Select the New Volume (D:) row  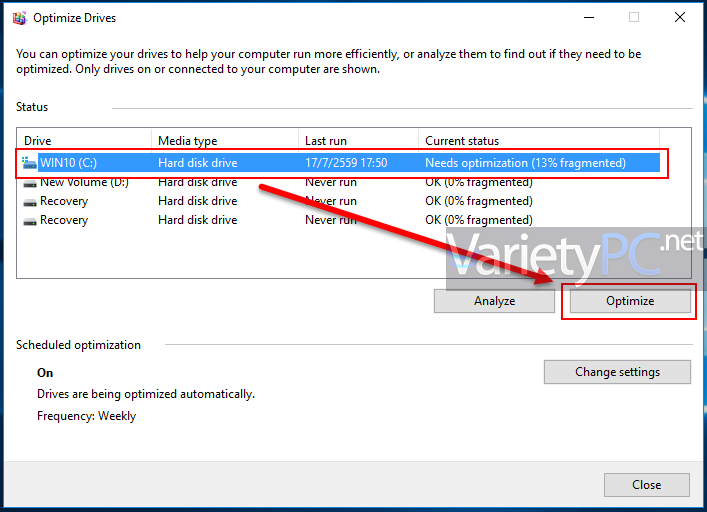[340, 182]
